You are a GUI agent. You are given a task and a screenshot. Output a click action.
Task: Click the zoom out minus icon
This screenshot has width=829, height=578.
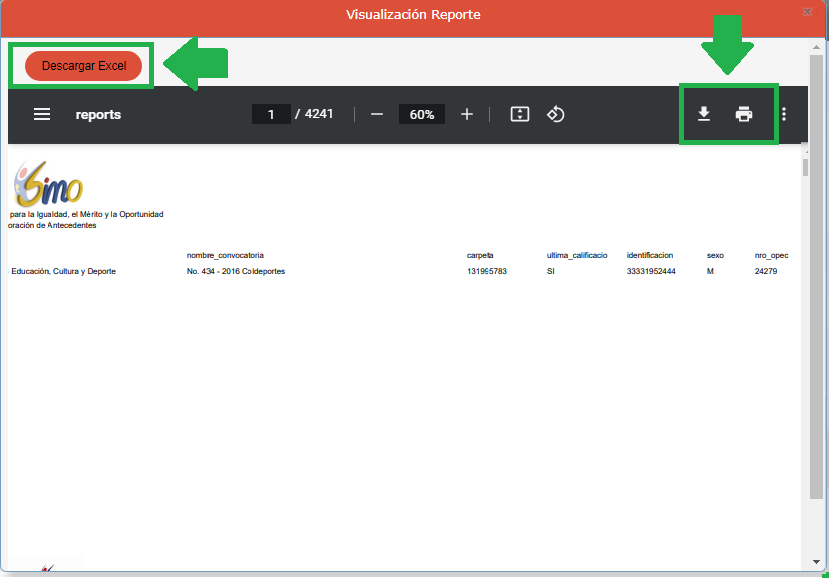377,114
